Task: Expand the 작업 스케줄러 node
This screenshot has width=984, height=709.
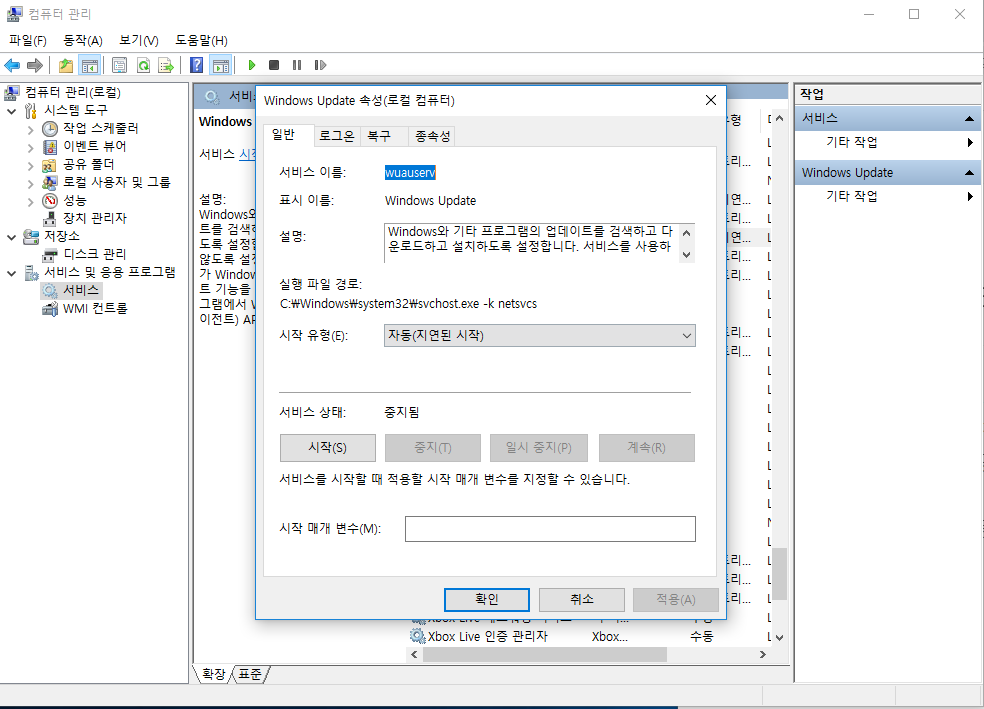Action: tap(30, 129)
